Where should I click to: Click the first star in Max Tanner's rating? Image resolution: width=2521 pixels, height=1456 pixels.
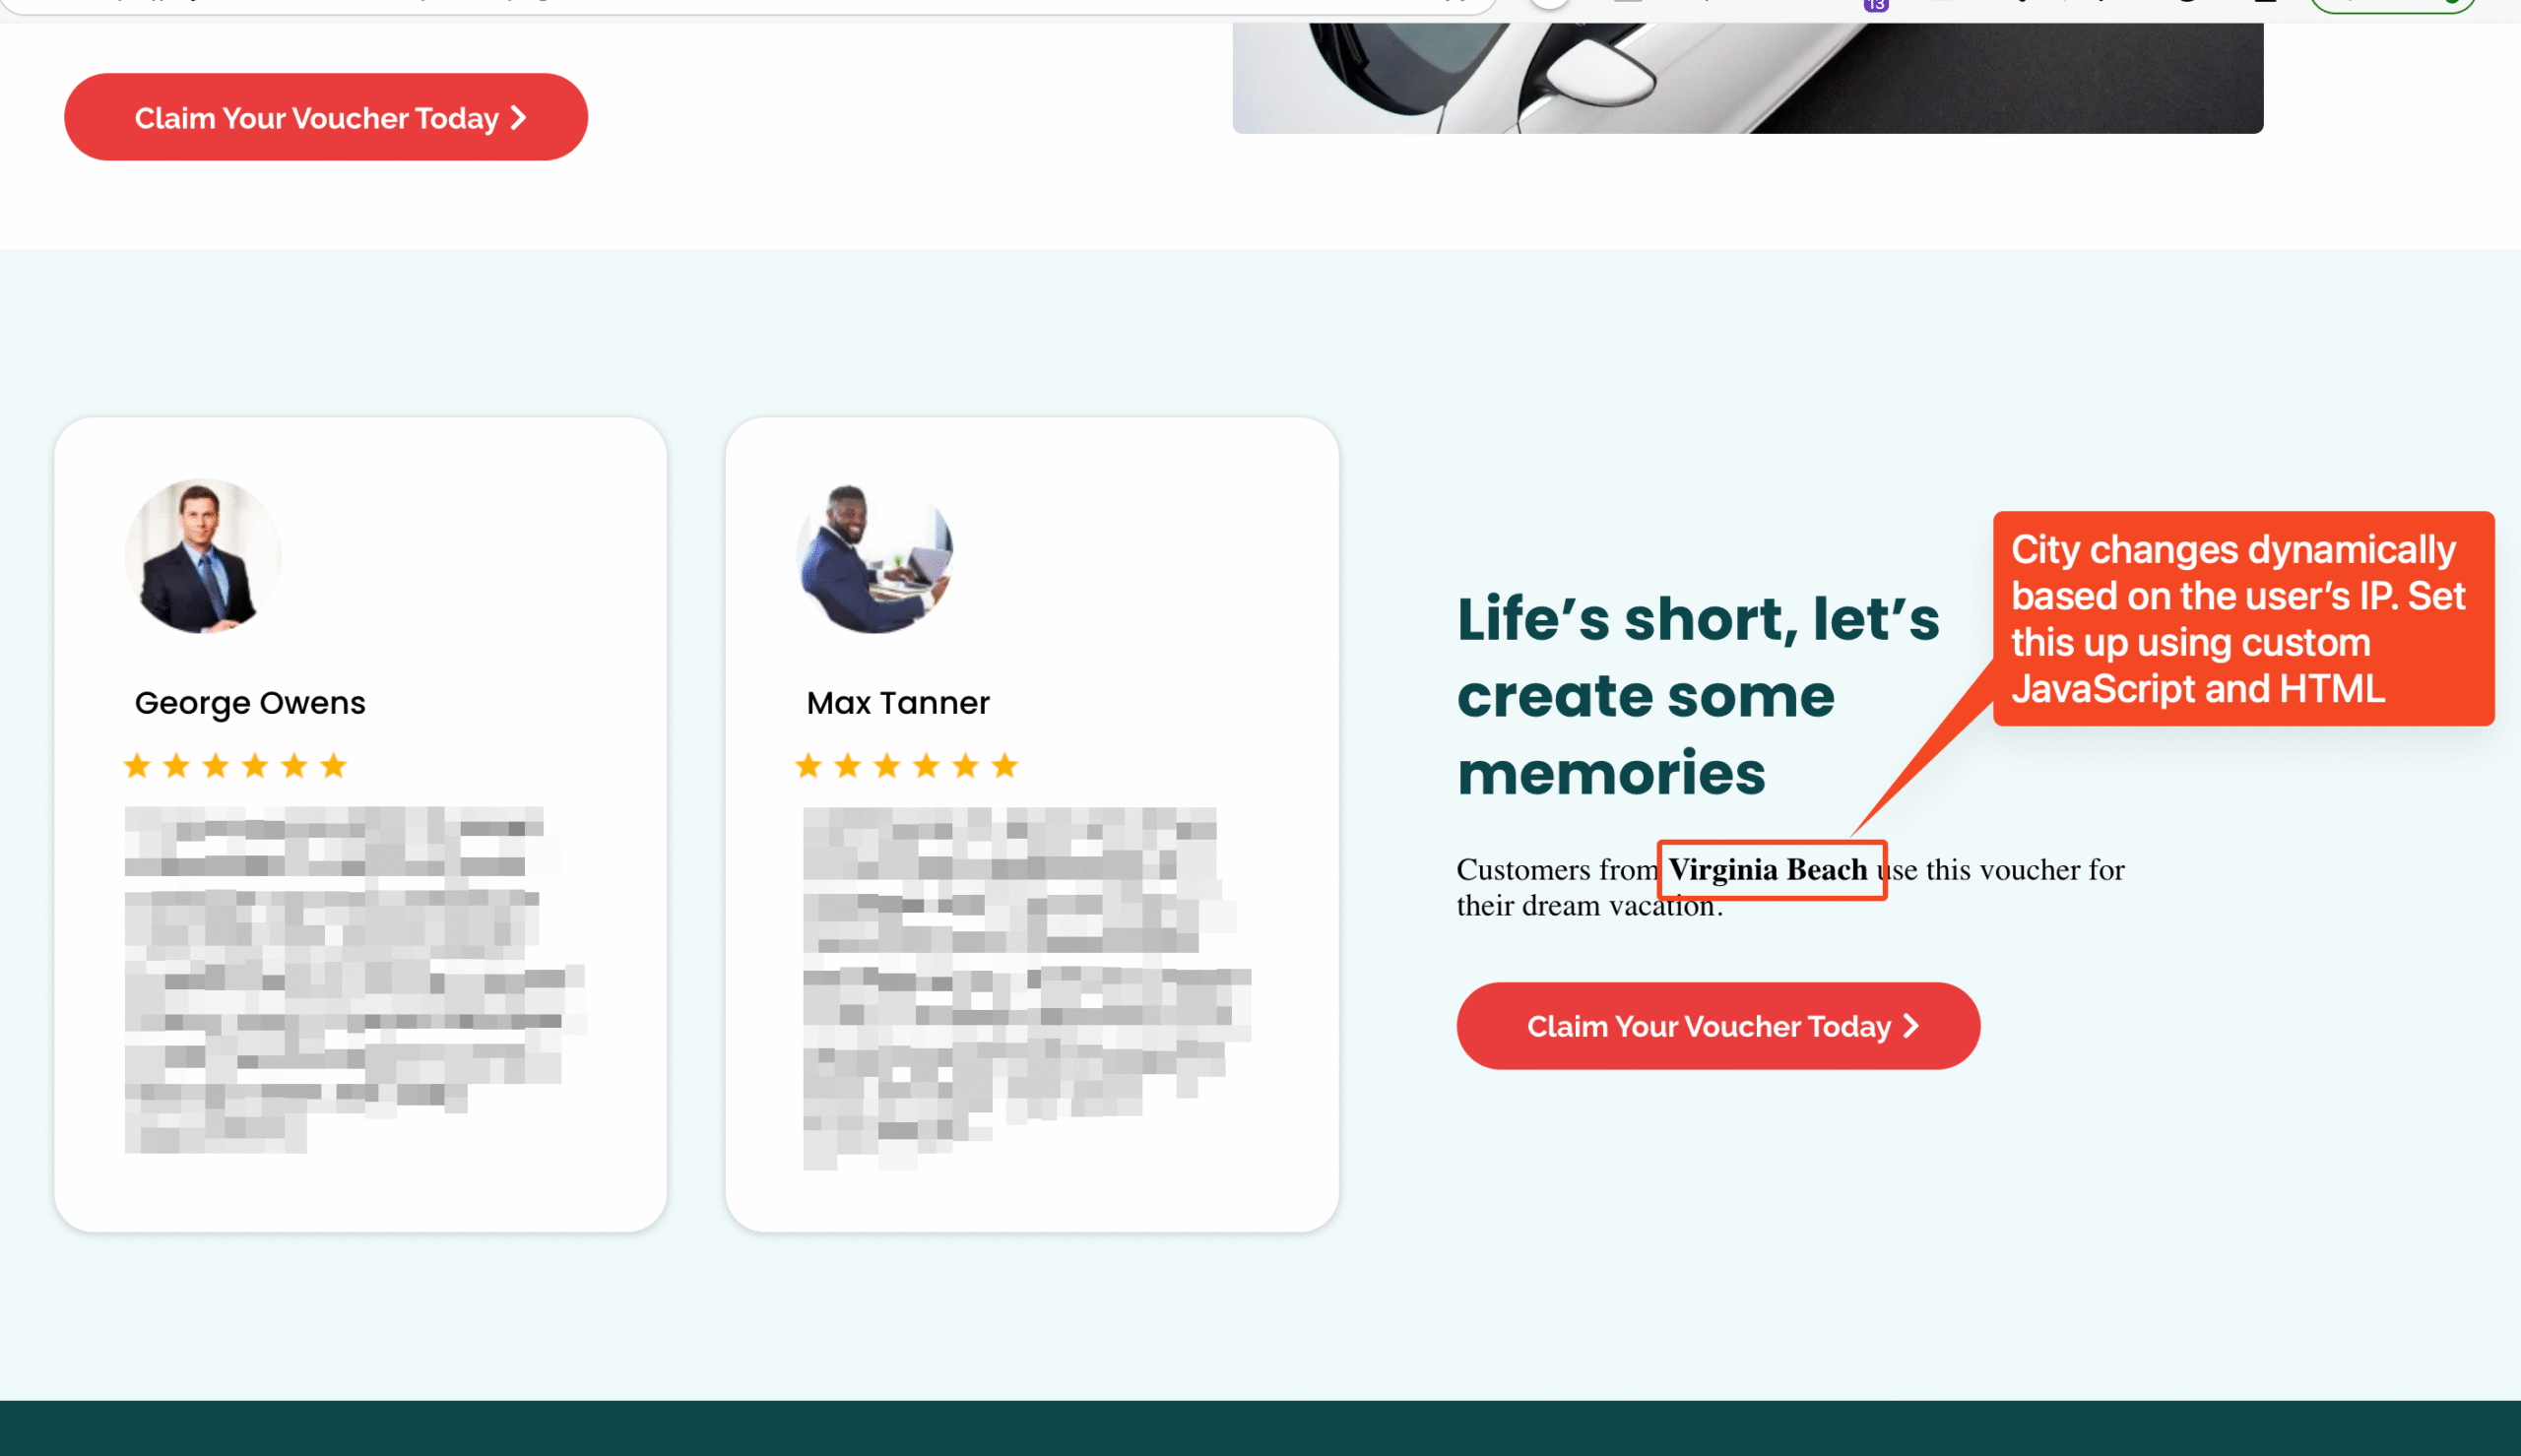coord(808,766)
